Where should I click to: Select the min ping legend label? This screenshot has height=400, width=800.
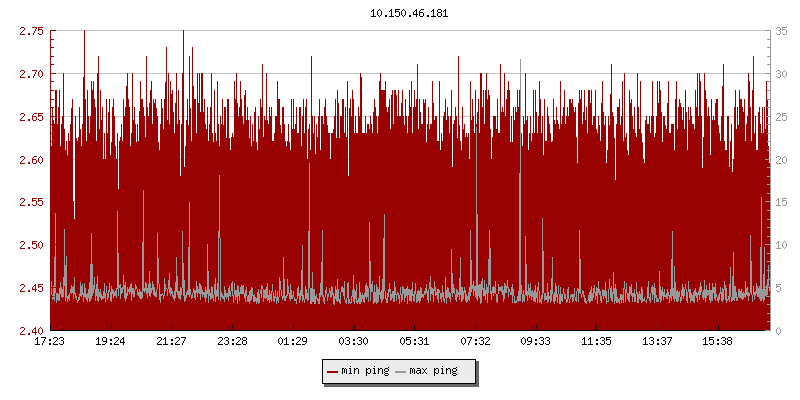(x=365, y=372)
